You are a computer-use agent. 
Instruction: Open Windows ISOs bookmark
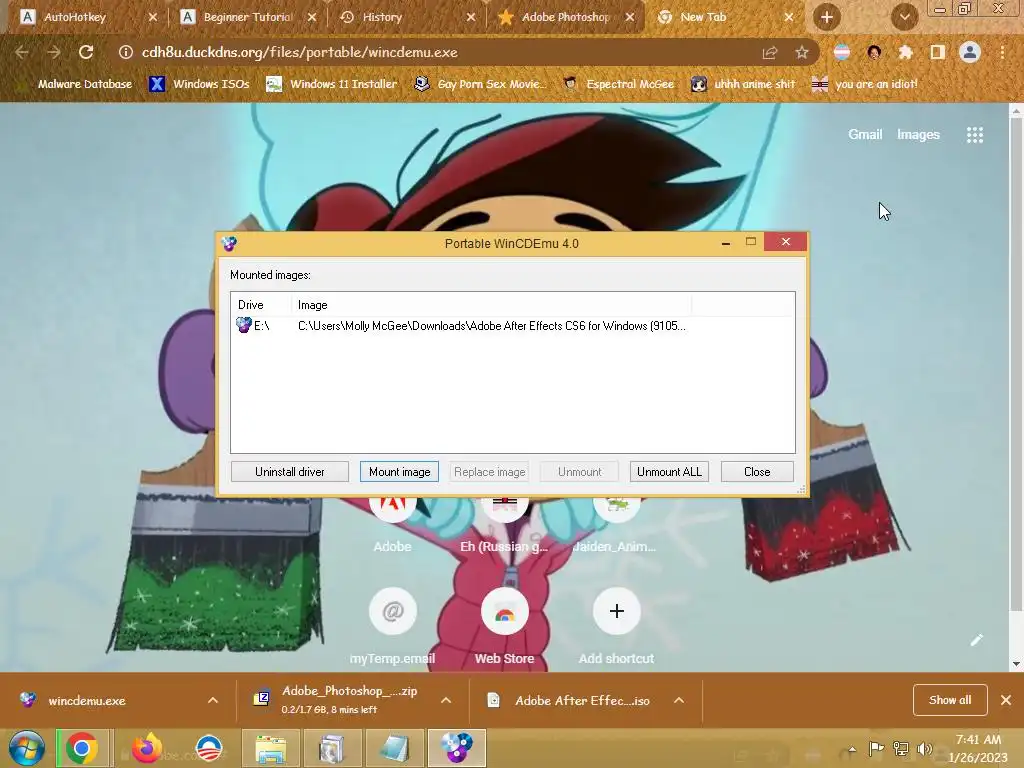coord(199,84)
